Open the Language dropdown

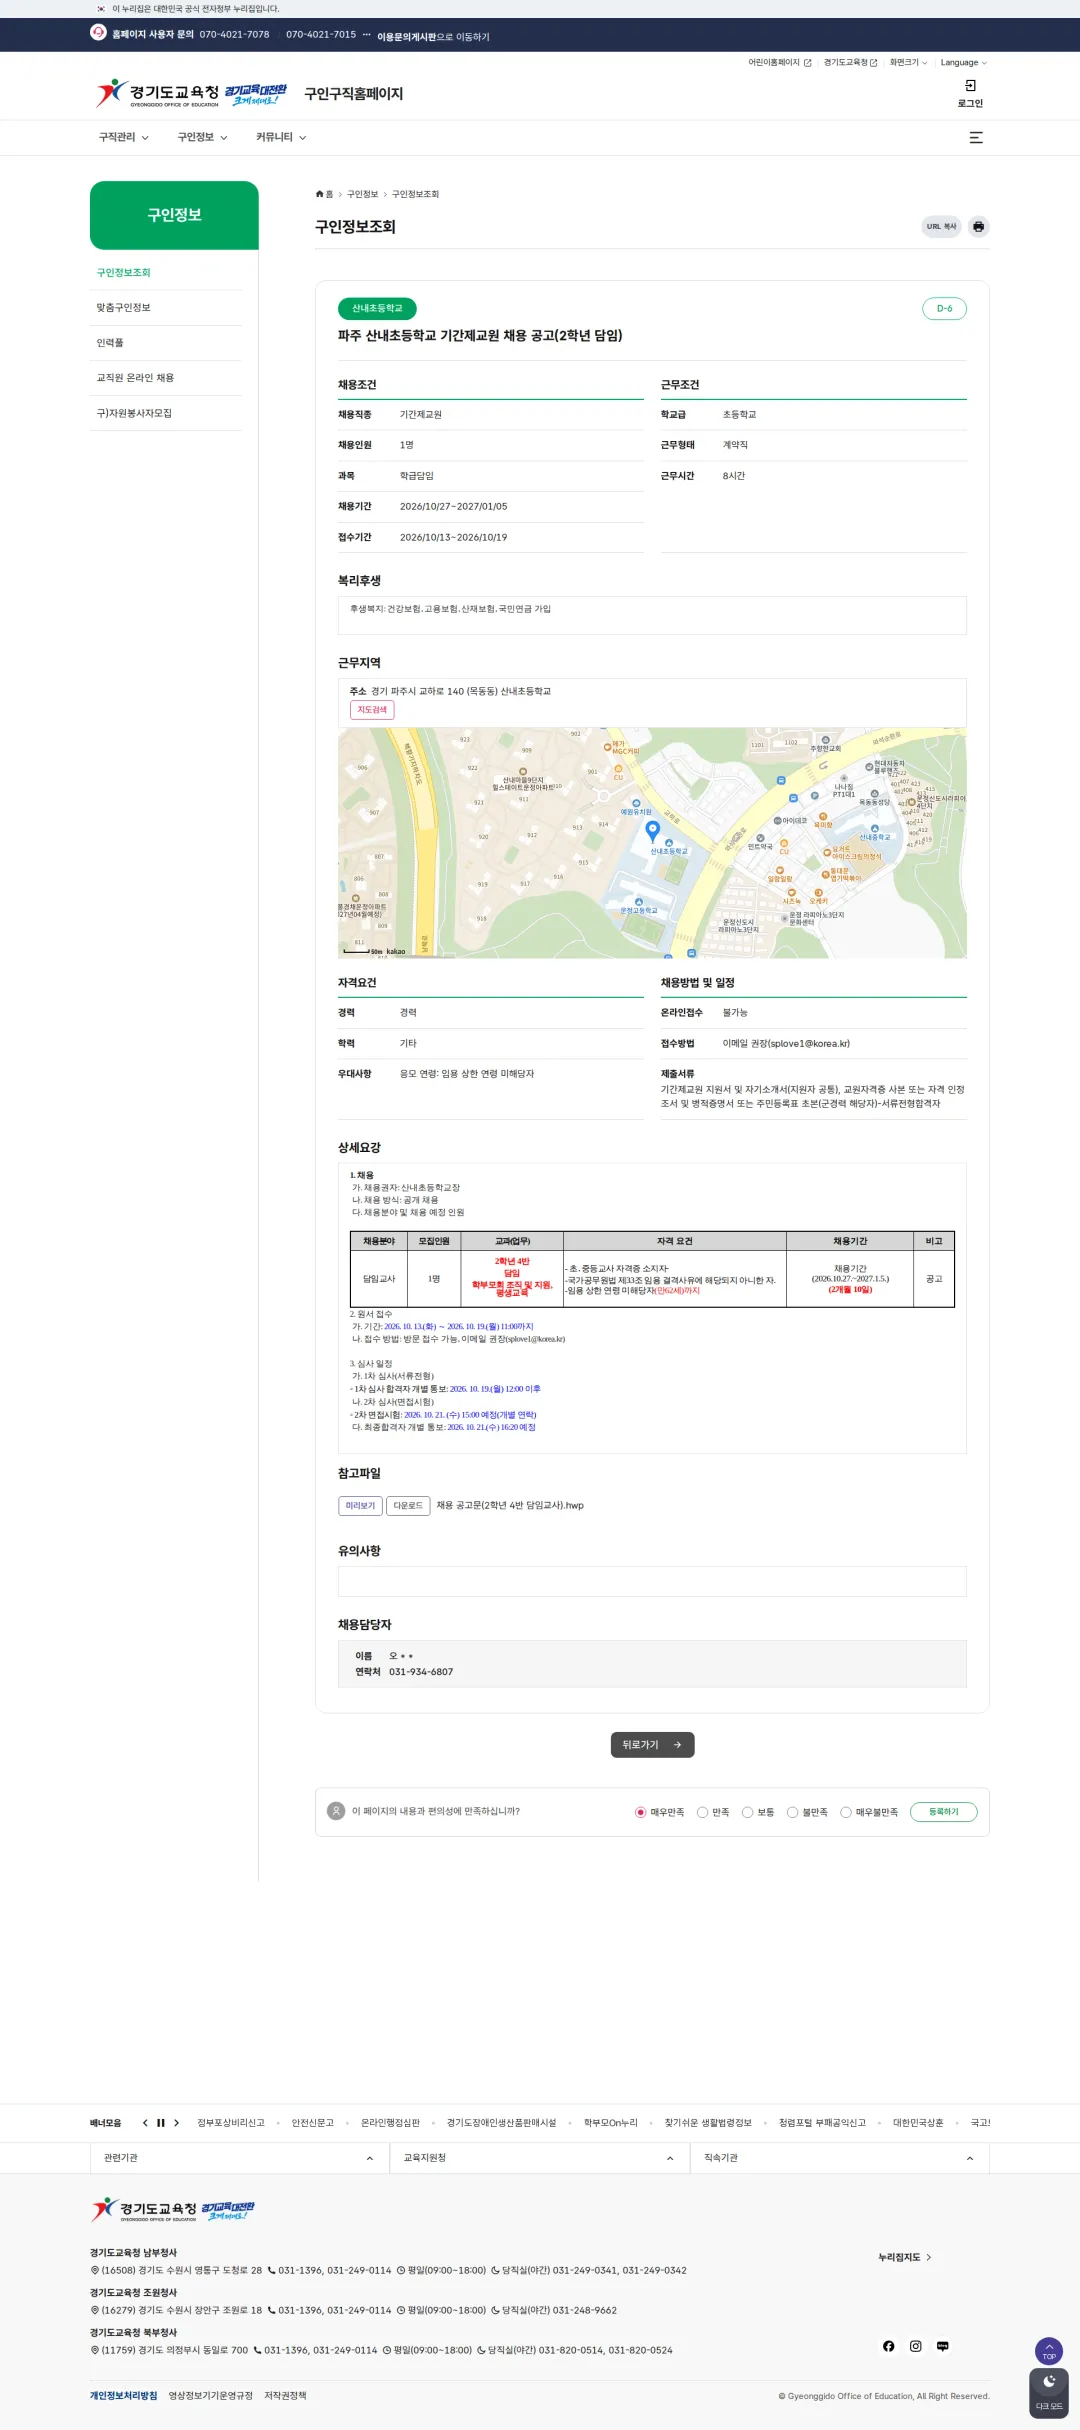tap(963, 63)
